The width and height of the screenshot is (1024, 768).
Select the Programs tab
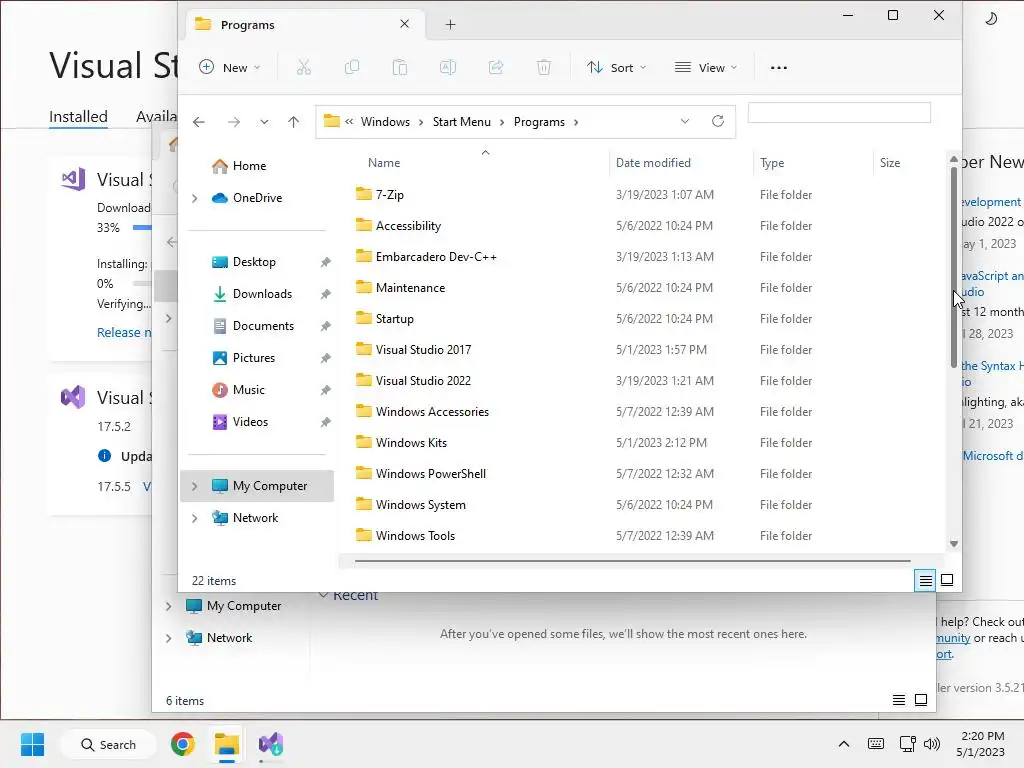(306, 25)
